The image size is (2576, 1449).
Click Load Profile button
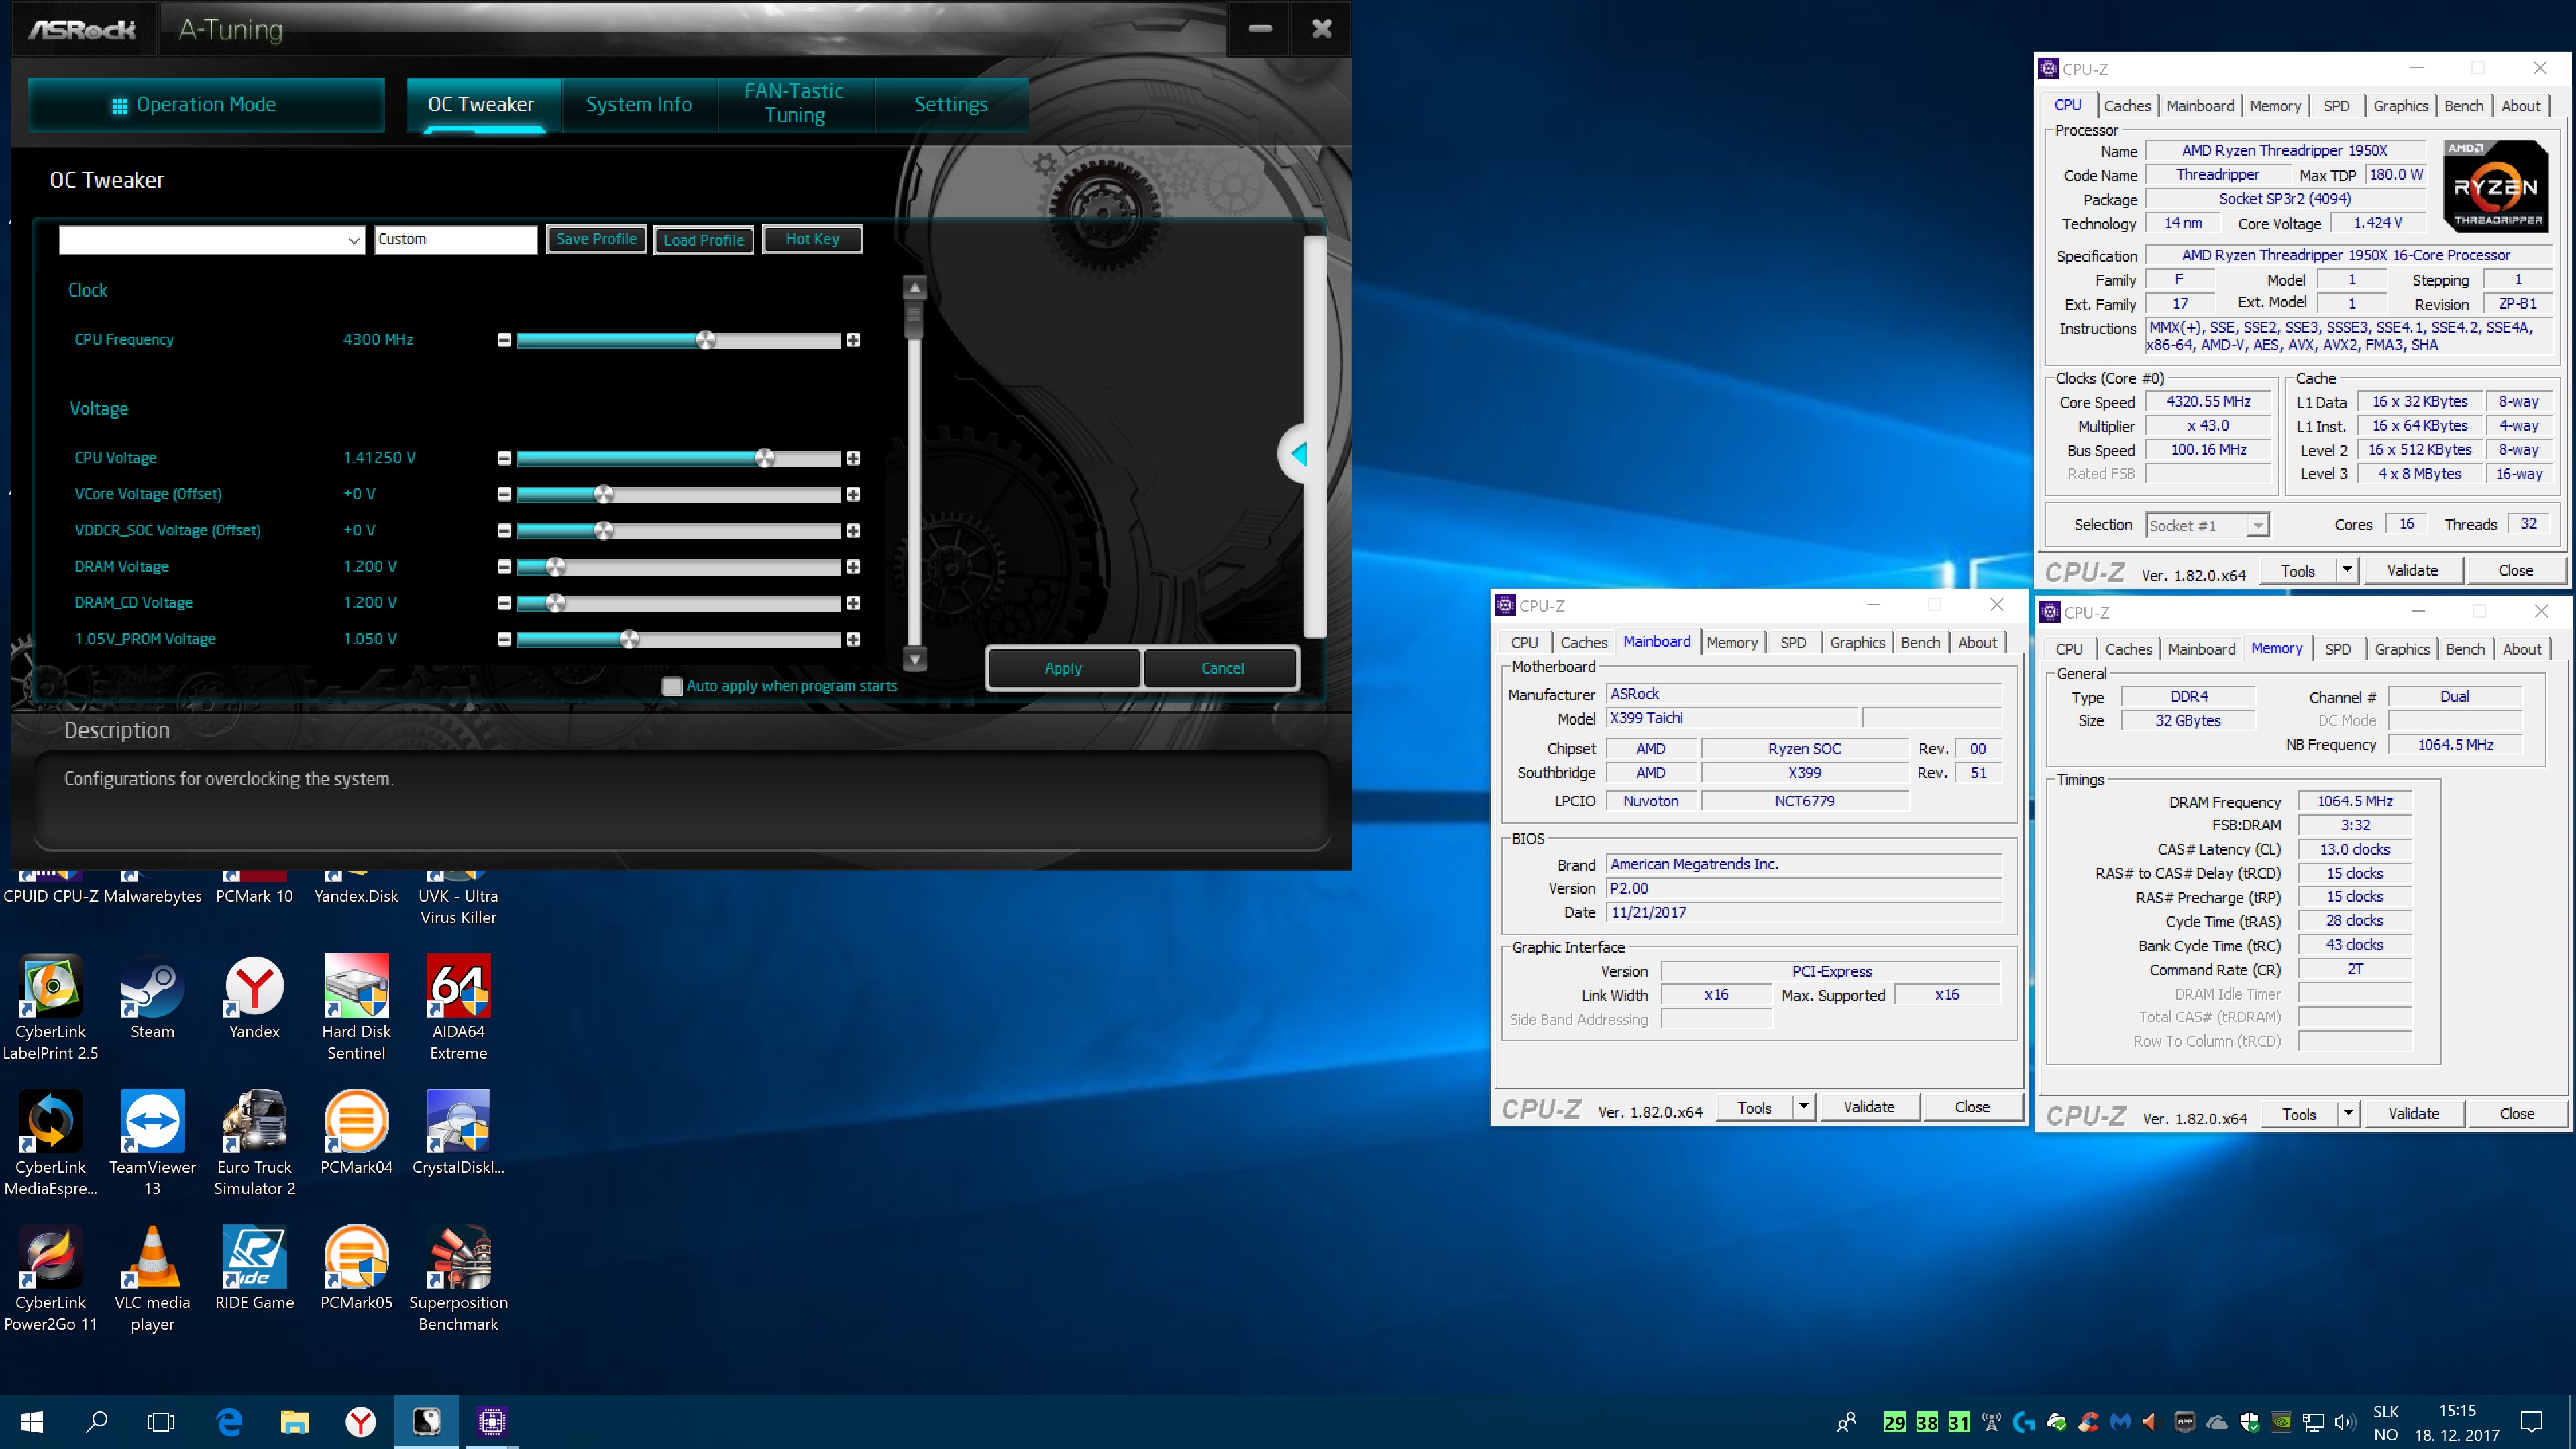(x=704, y=240)
